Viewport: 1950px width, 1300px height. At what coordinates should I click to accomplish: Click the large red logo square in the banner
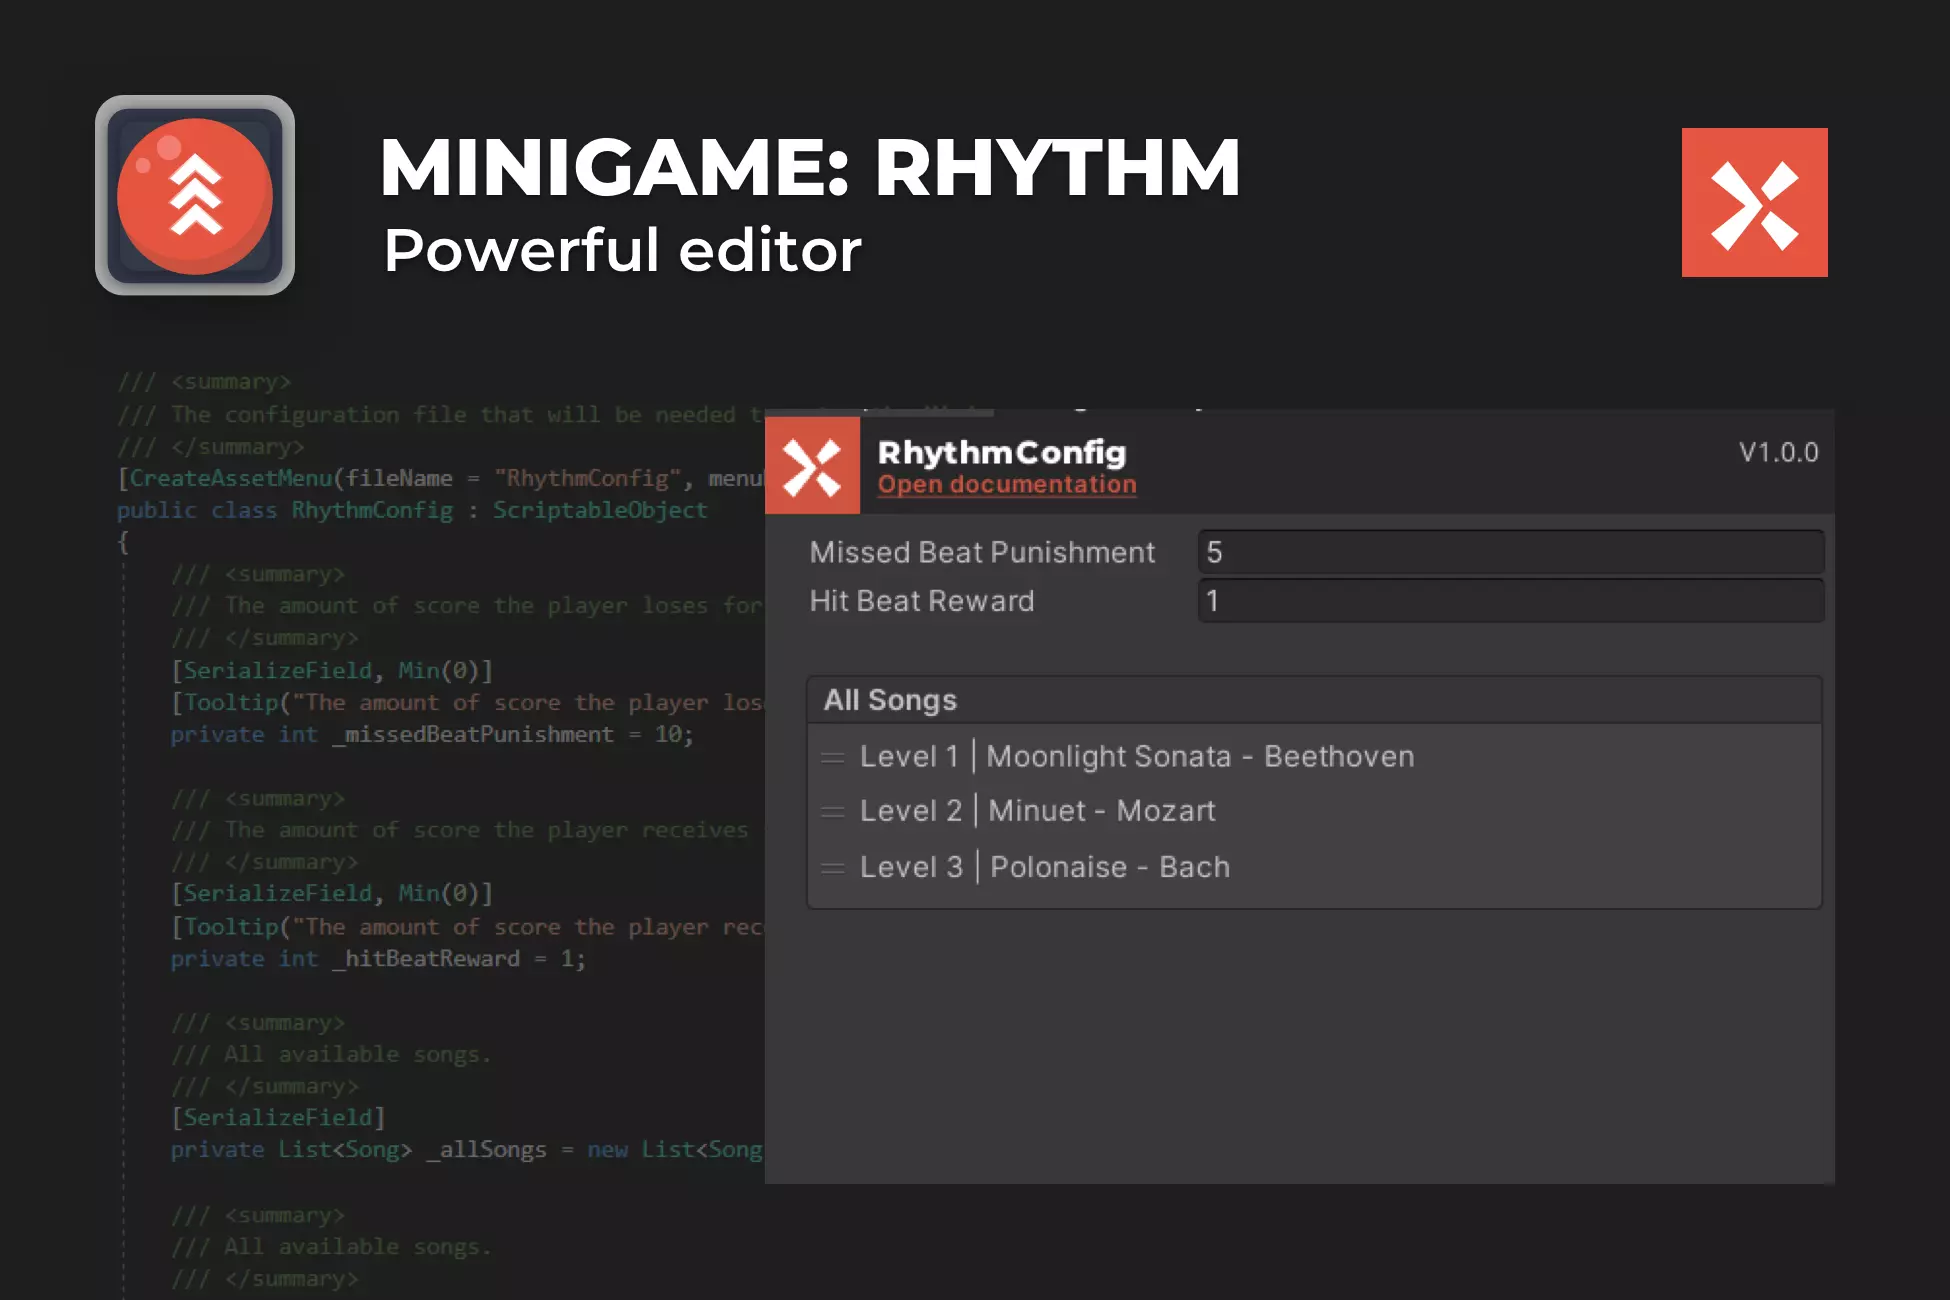(1754, 202)
